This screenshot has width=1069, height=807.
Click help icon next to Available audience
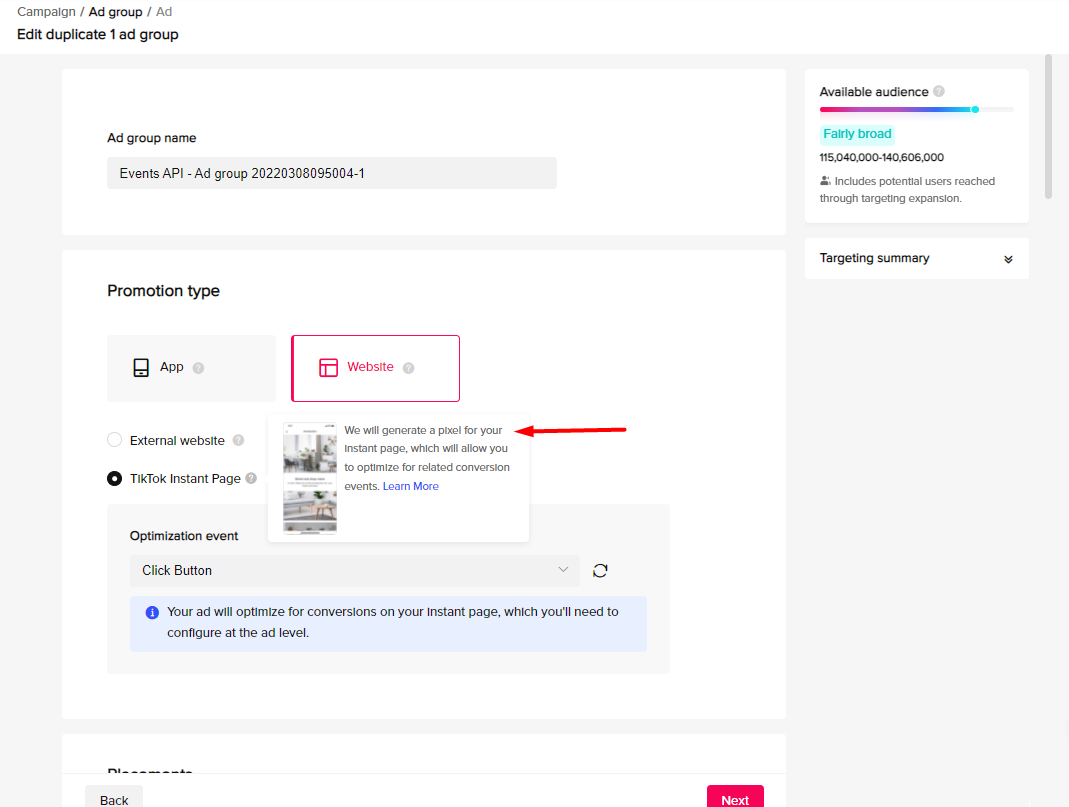(938, 92)
